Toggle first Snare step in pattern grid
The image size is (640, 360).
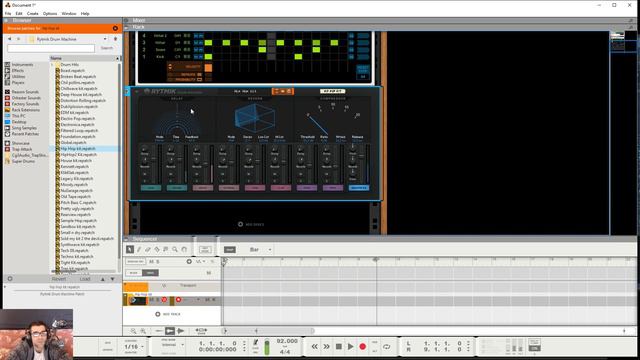click(262, 49)
